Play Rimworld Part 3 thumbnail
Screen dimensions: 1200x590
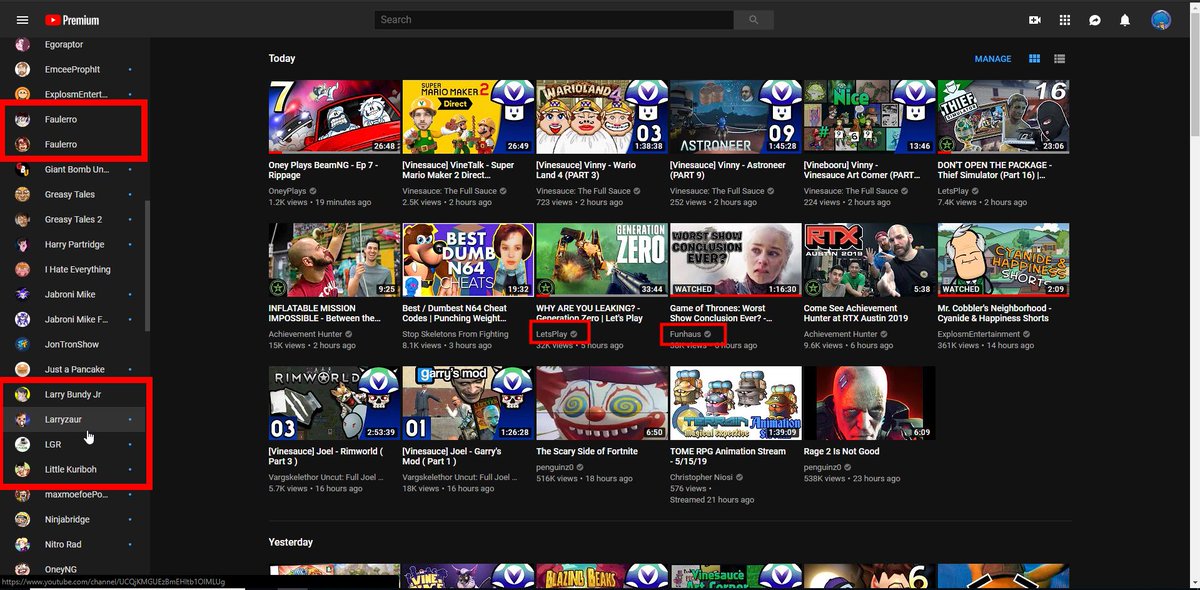point(334,403)
